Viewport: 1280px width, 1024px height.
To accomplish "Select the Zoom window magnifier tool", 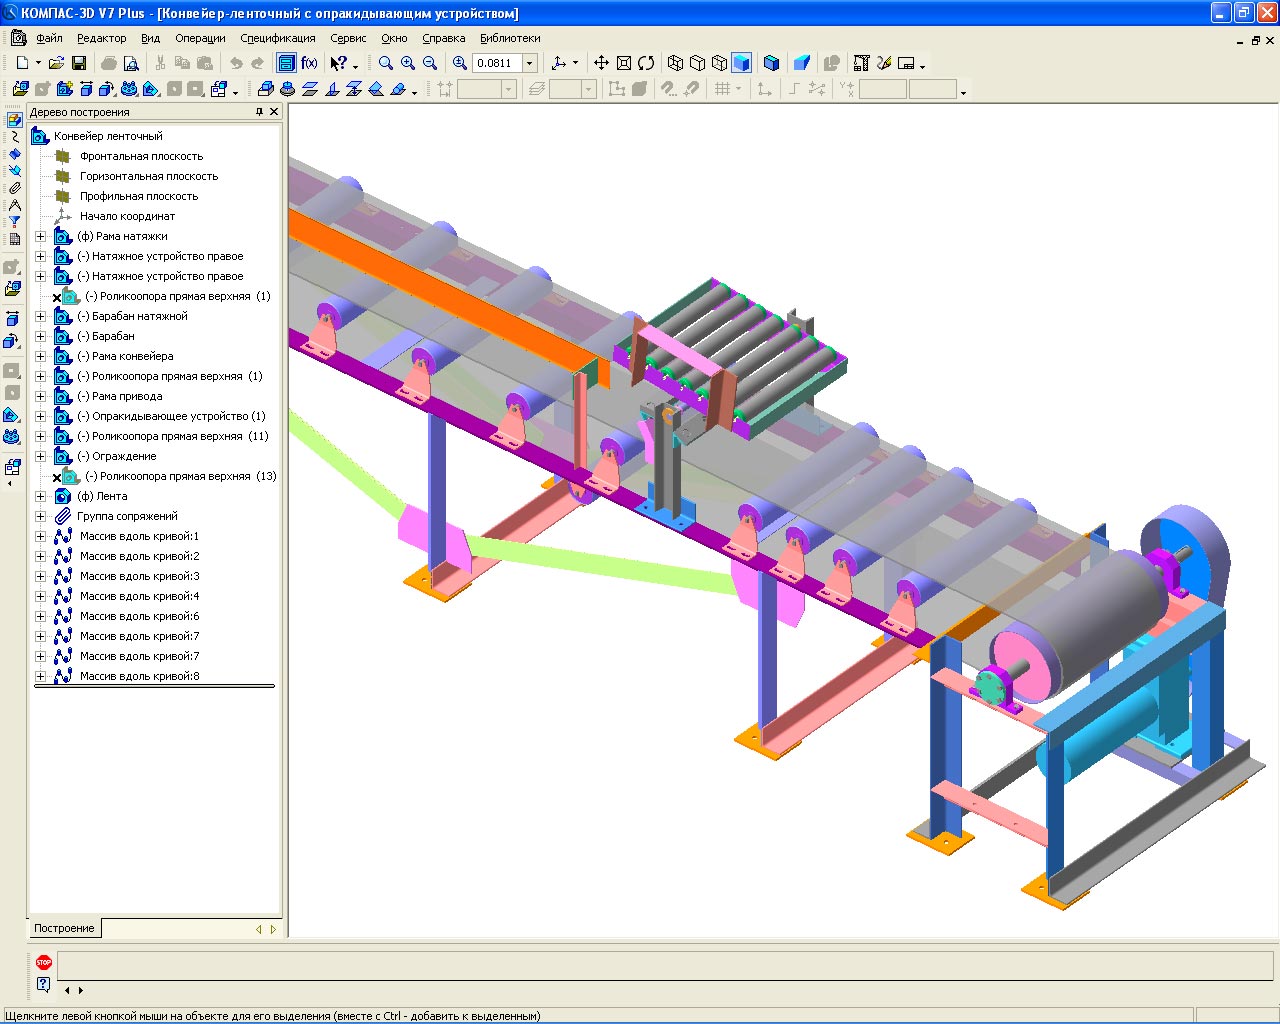I will click(386, 63).
